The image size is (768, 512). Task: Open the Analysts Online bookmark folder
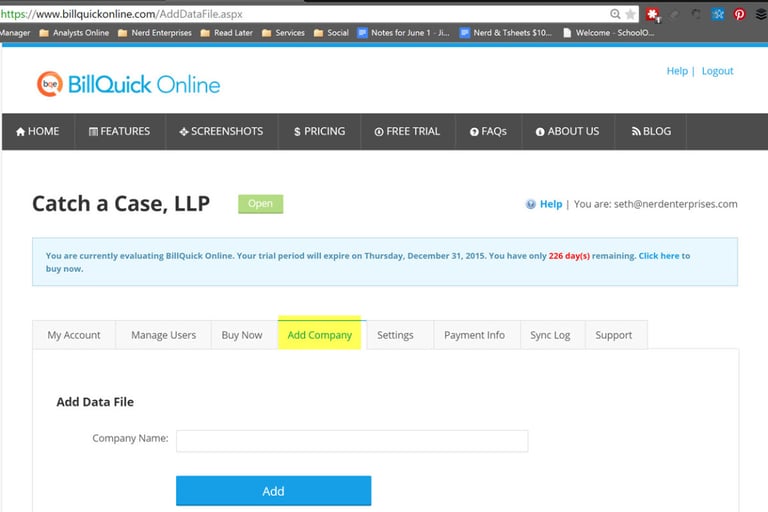pyautogui.click(x=74, y=33)
